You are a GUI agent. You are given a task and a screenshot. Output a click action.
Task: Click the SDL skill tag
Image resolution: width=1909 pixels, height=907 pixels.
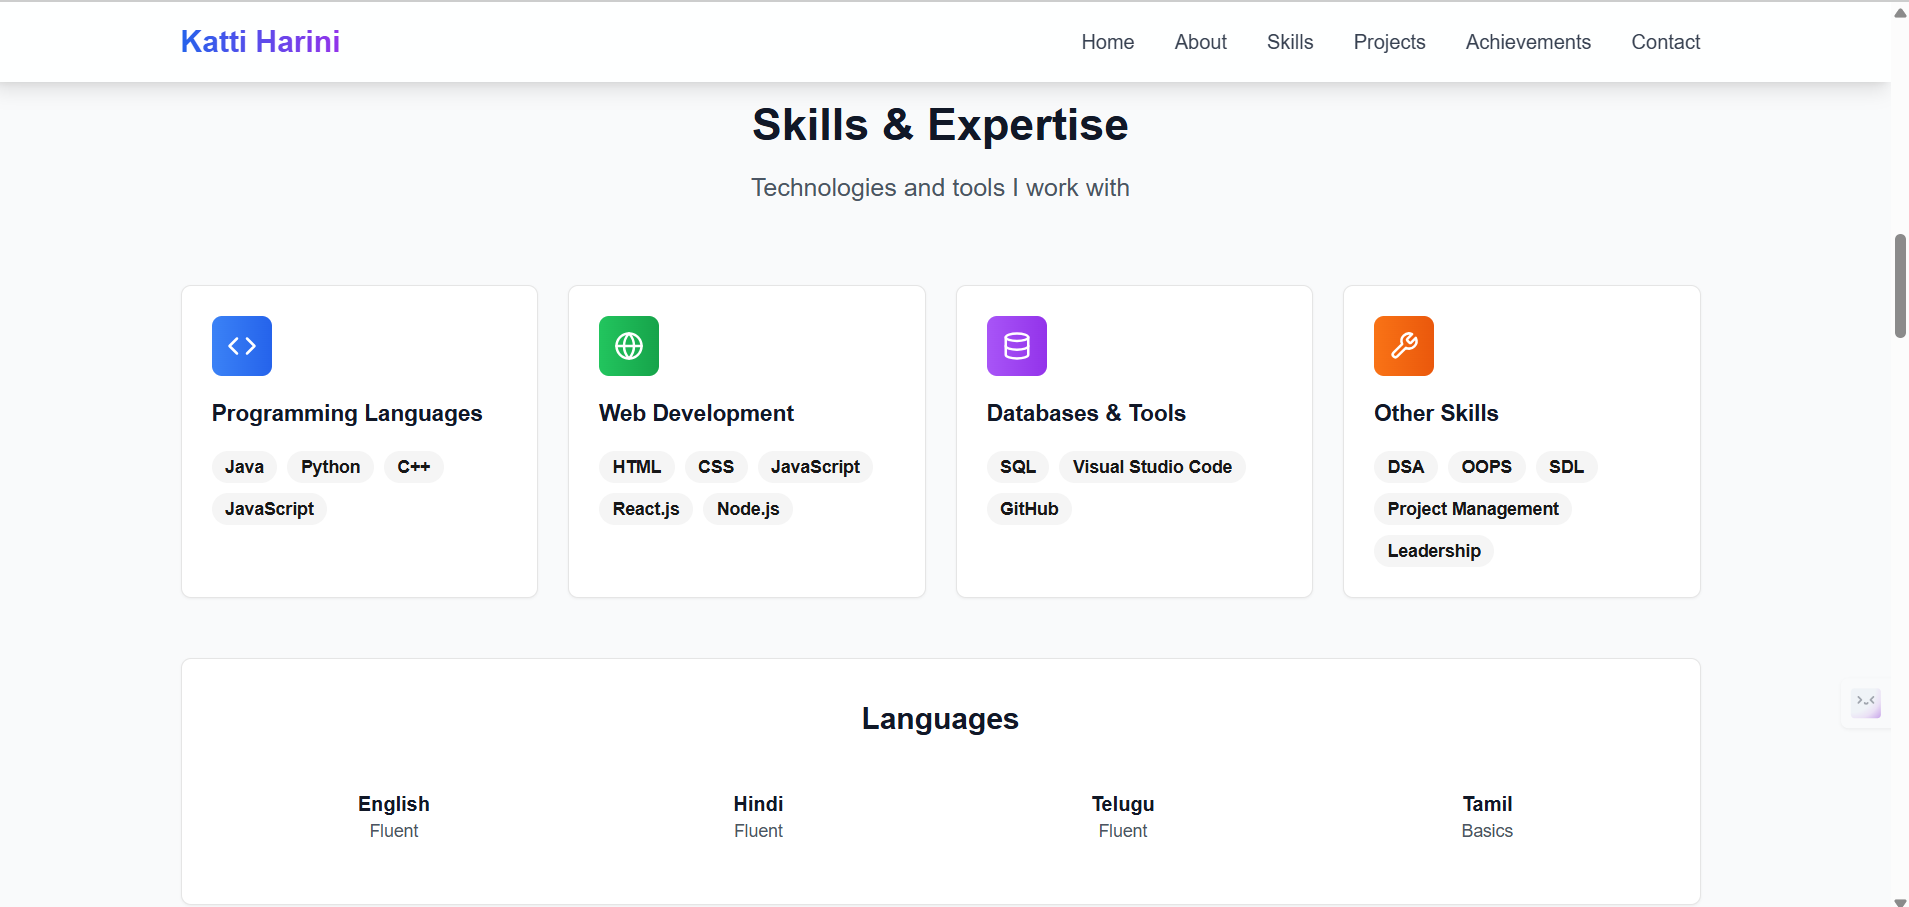[x=1567, y=467]
